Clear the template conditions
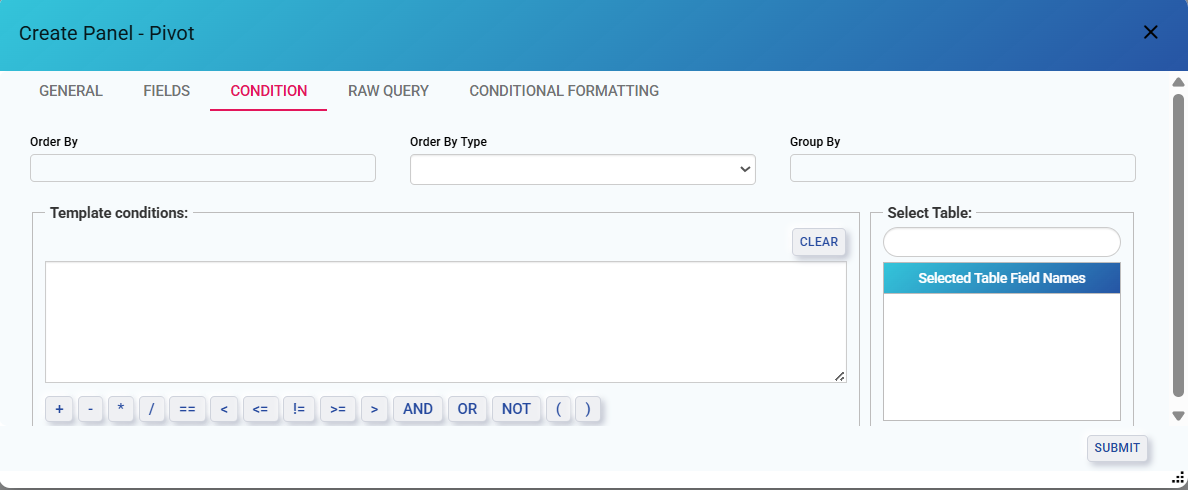Screen dimensions: 1188x490 point(818,242)
